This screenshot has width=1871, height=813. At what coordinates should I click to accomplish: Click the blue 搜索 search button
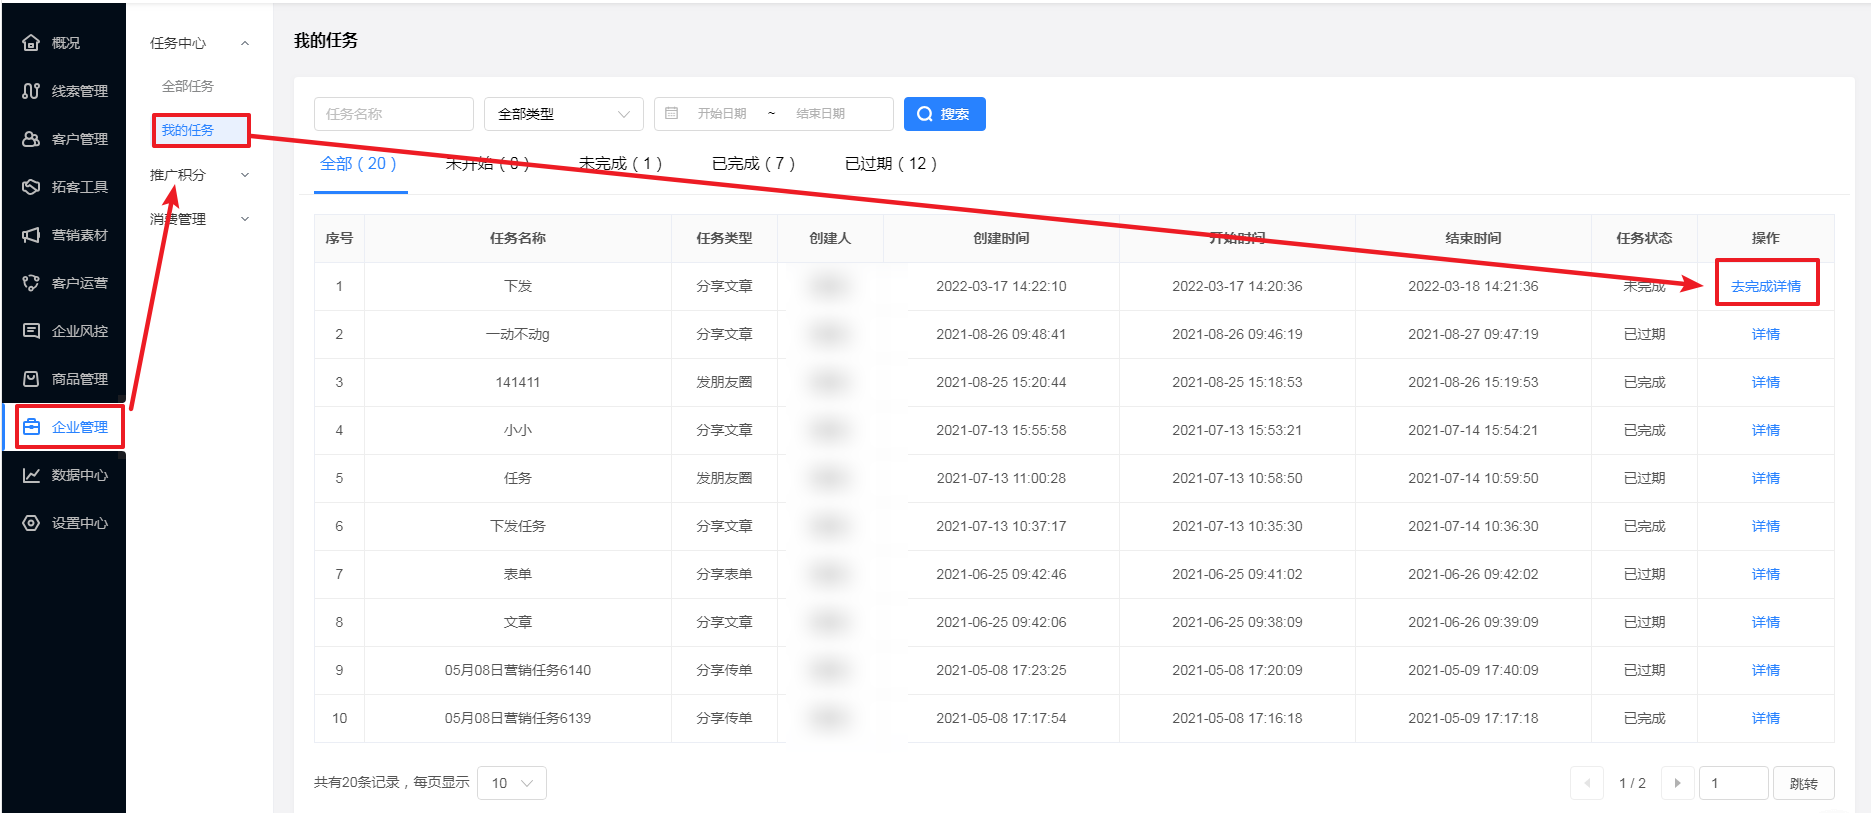click(945, 114)
